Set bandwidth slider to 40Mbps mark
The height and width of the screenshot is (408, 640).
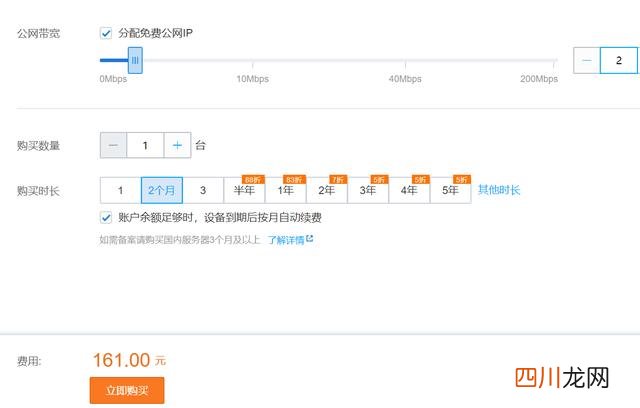coord(405,60)
